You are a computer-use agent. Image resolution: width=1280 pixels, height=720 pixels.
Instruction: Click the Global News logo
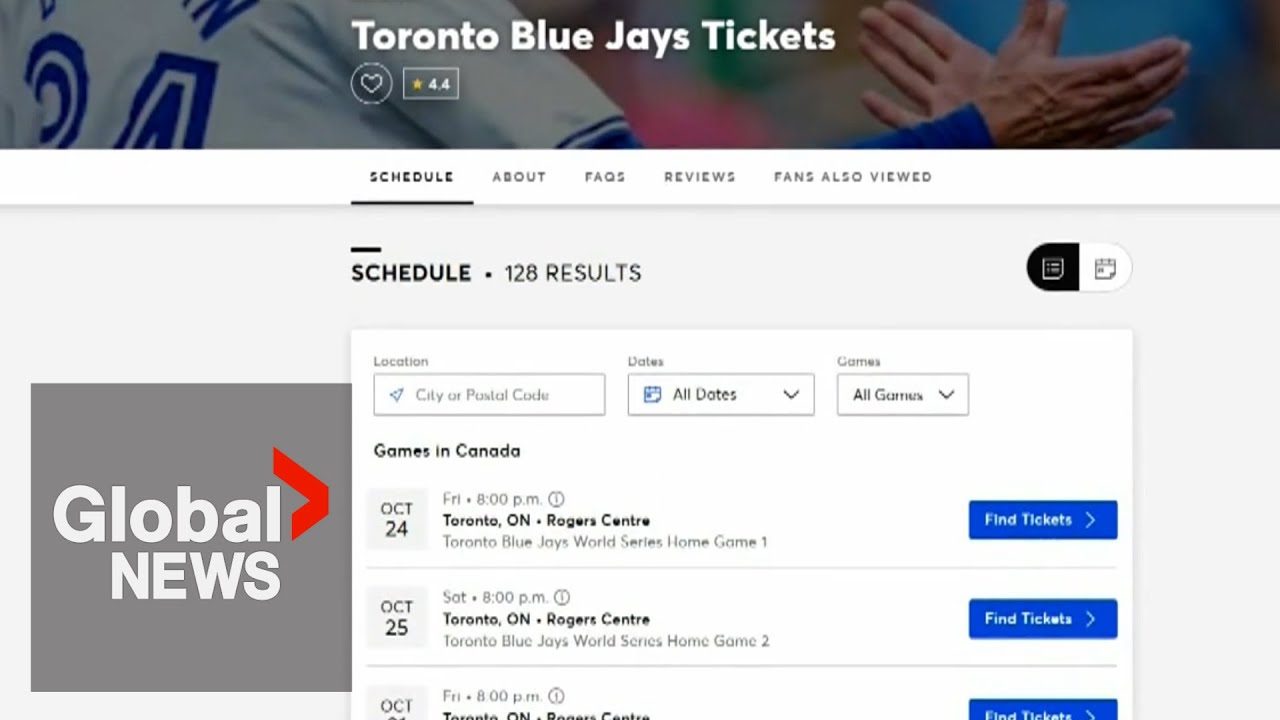click(x=190, y=537)
